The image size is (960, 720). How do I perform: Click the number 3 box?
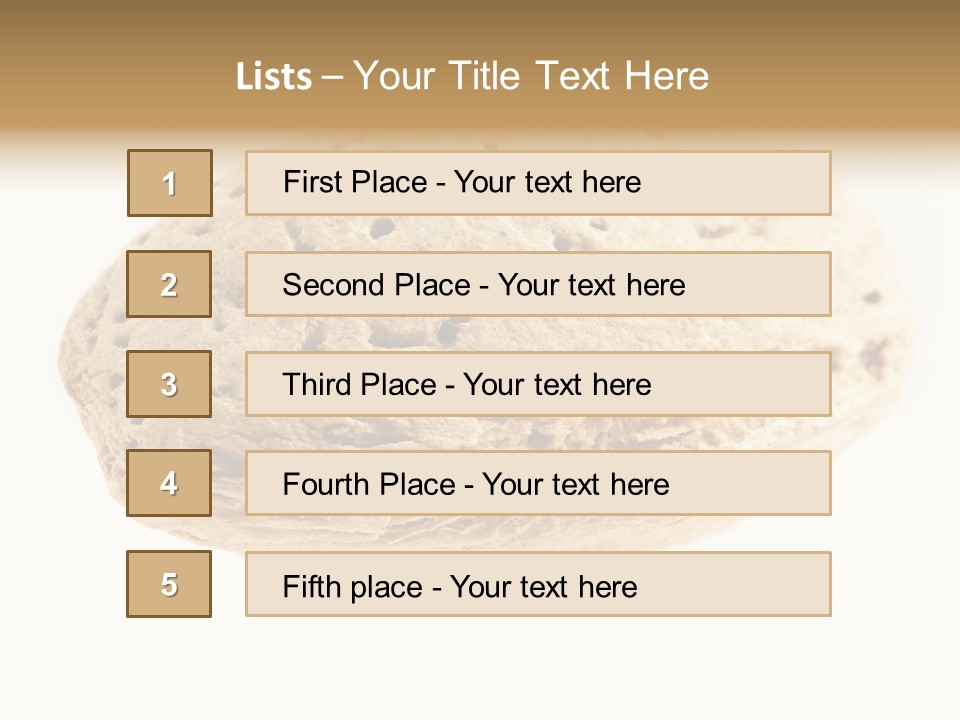point(169,384)
